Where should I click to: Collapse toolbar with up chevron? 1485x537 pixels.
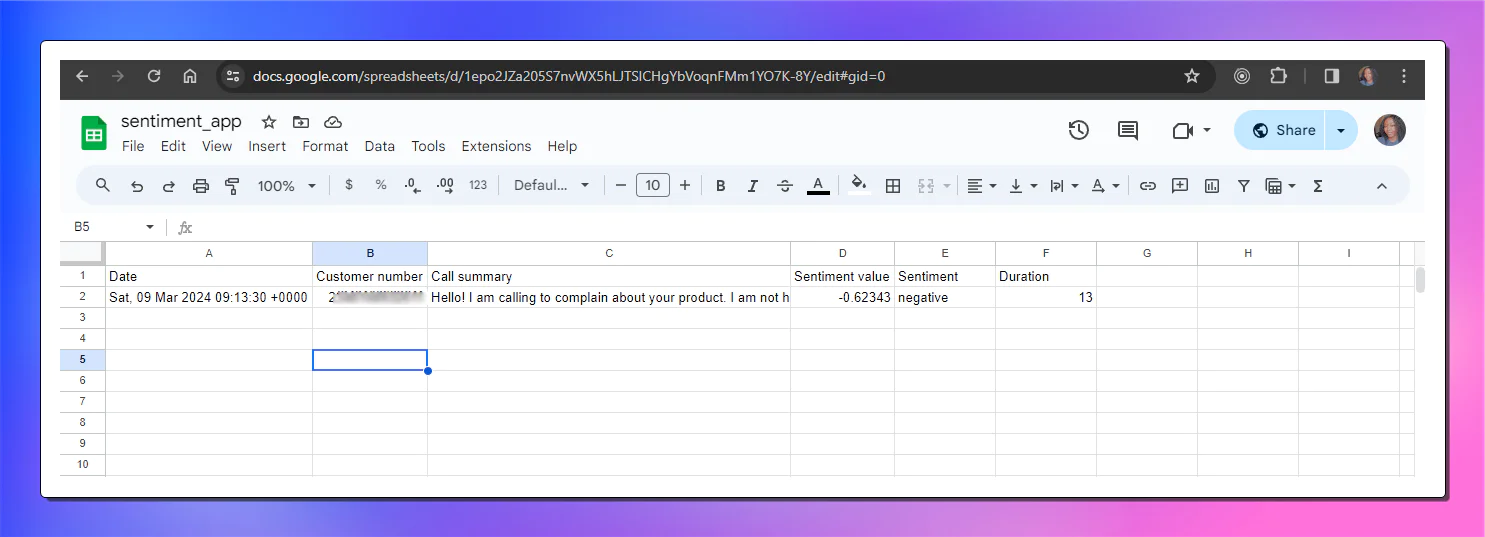1382,185
